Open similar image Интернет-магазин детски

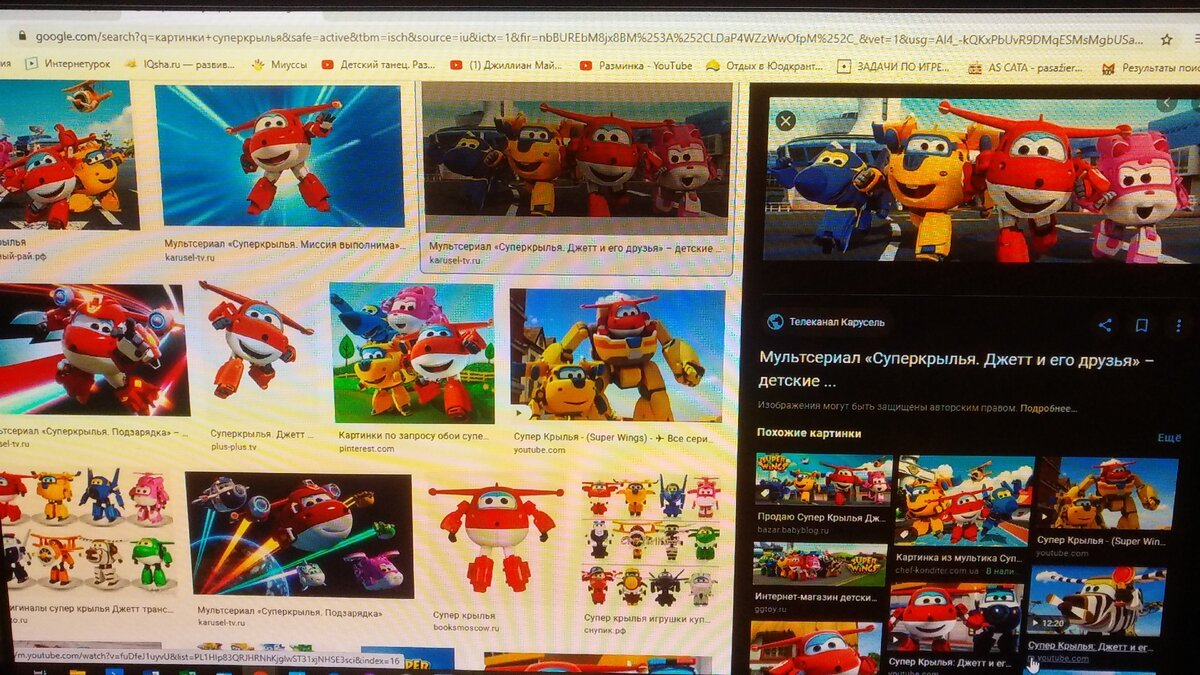[x=821, y=565]
